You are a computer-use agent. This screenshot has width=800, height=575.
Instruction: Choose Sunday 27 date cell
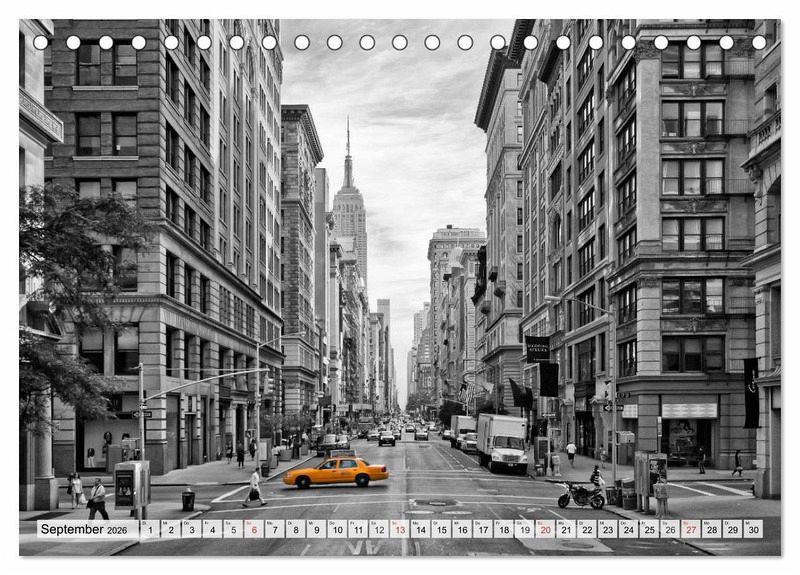click(690, 529)
